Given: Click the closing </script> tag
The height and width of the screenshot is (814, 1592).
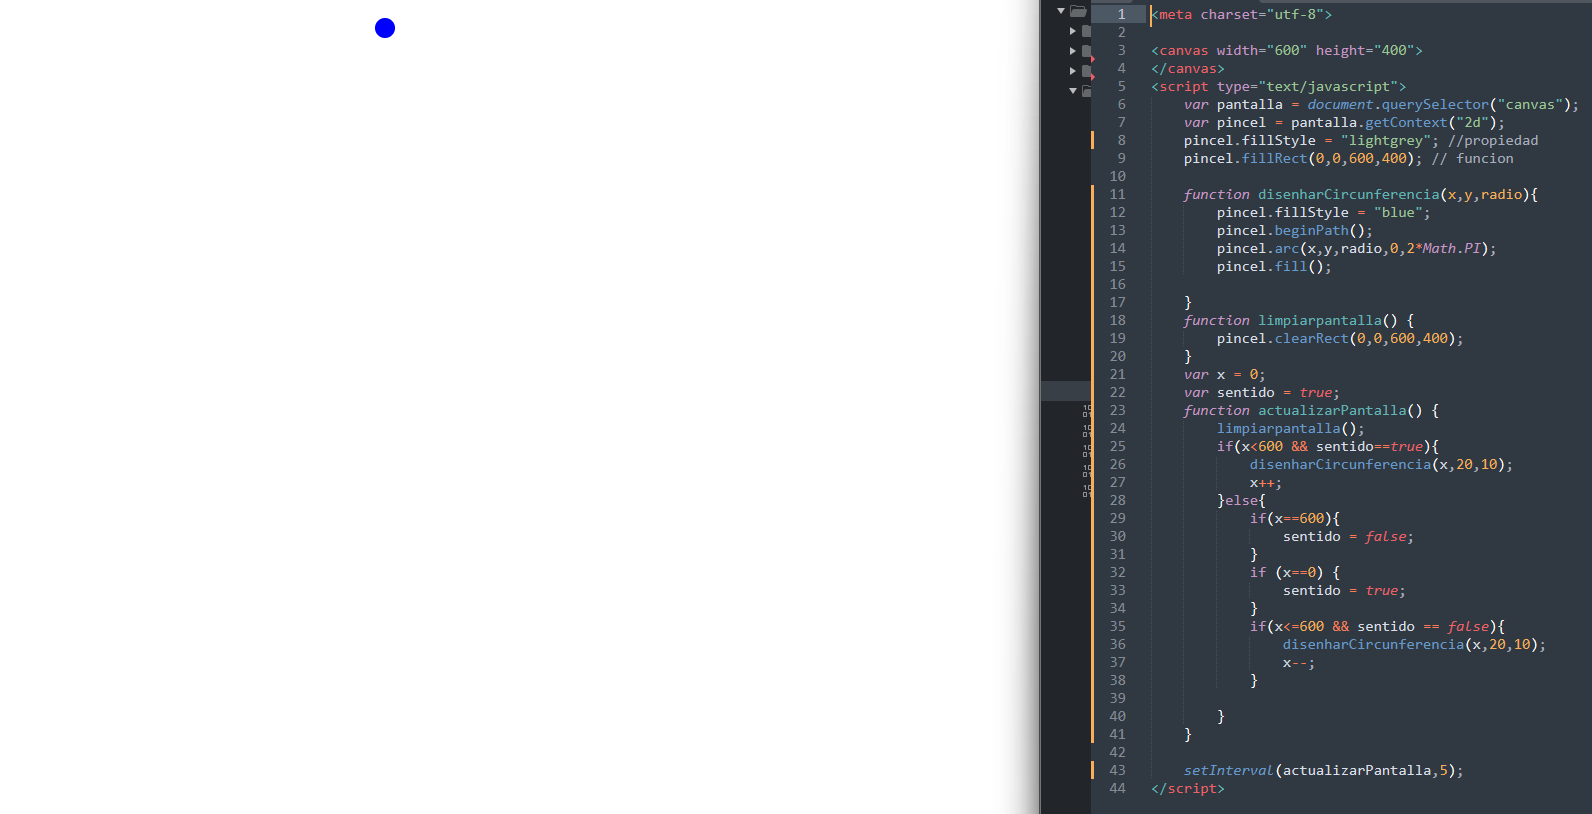Looking at the screenshot, I should pyautogui.click(x=1188, y=789).
